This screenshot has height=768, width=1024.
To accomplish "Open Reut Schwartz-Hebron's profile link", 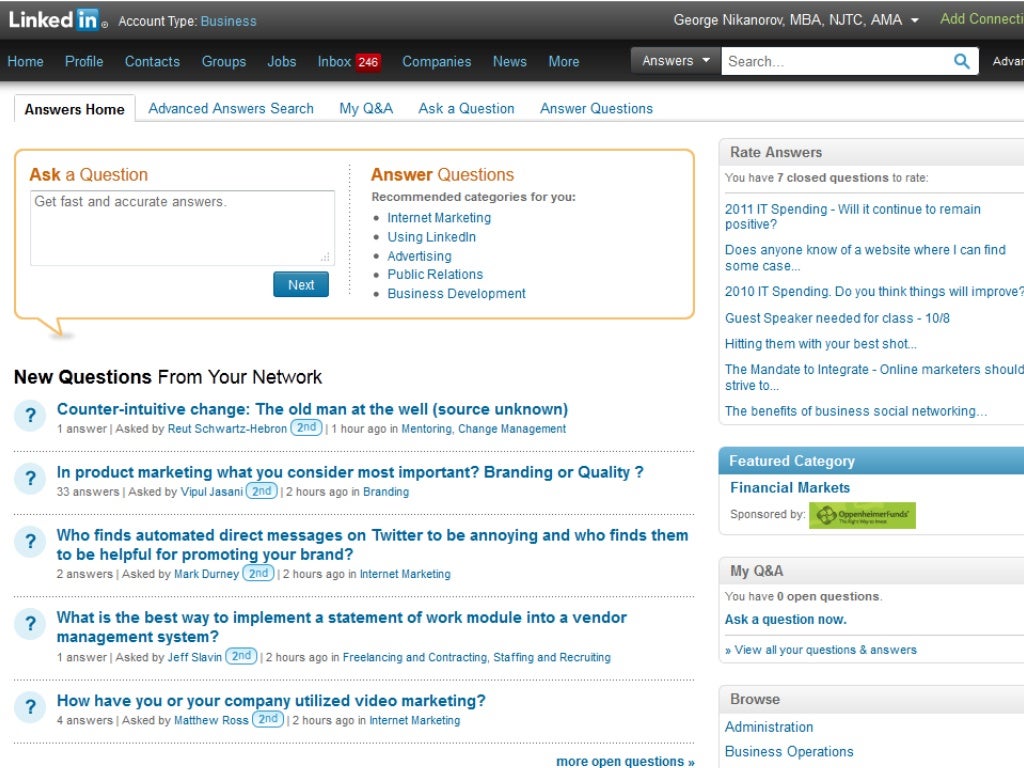I will pos(227,428).
